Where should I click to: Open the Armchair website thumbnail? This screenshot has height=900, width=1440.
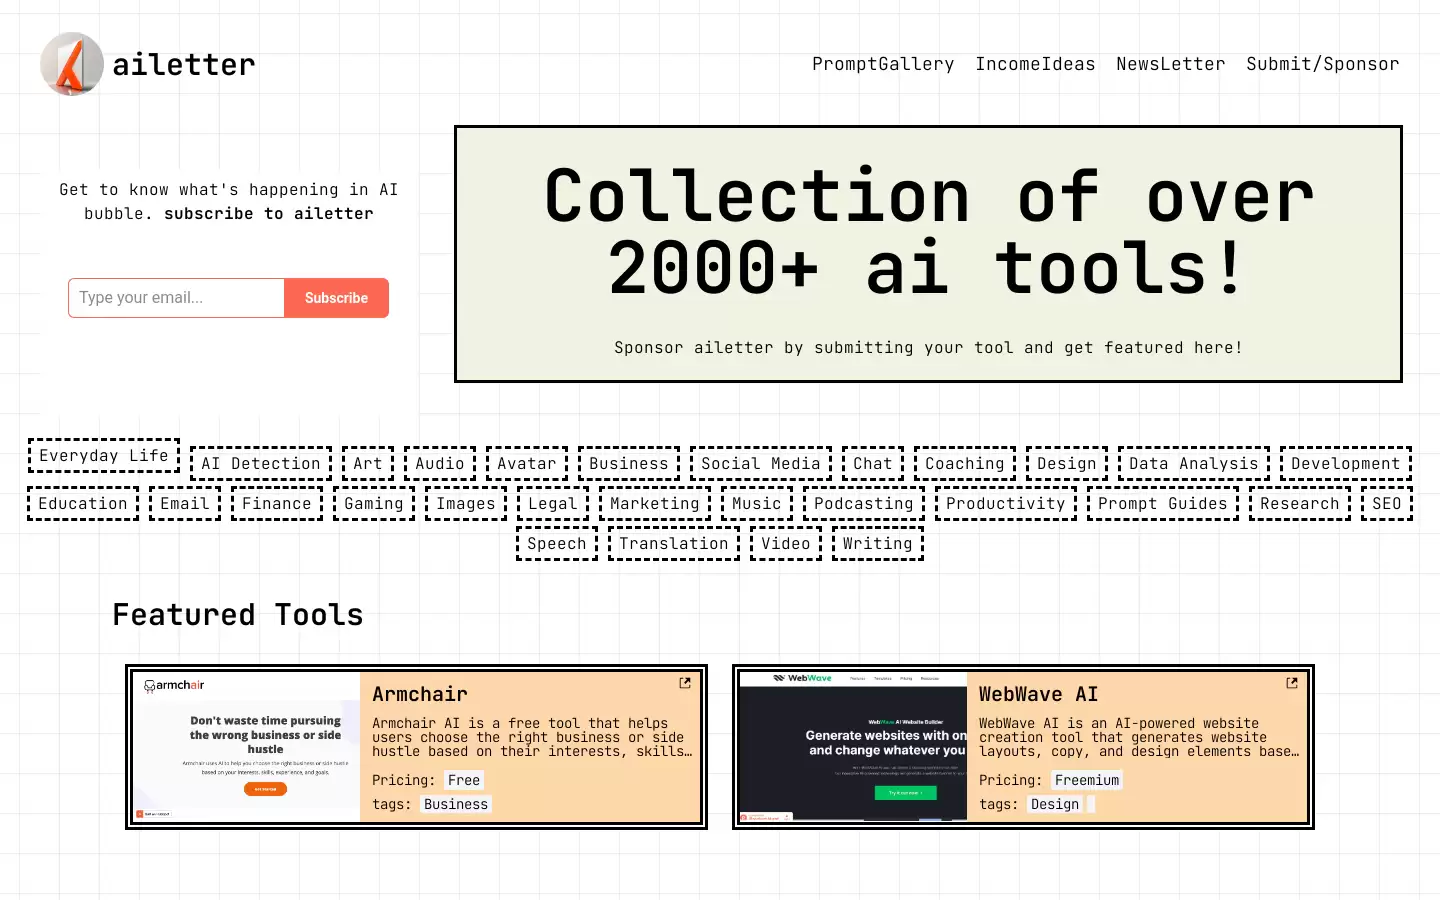coord(246,747)
